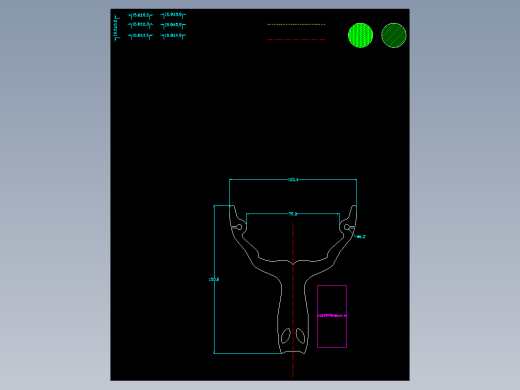The image size is (520, 390).
Task: Select the vertical dimension at top-left corner
Action: pos(116,28)
